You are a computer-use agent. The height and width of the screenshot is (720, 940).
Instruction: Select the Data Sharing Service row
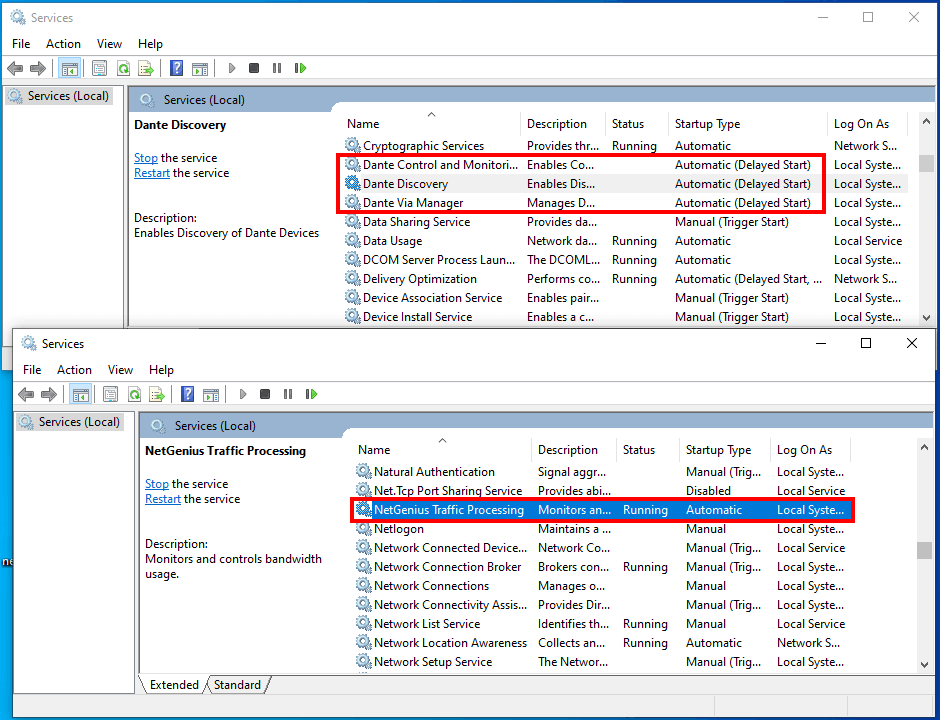(625, 222)
